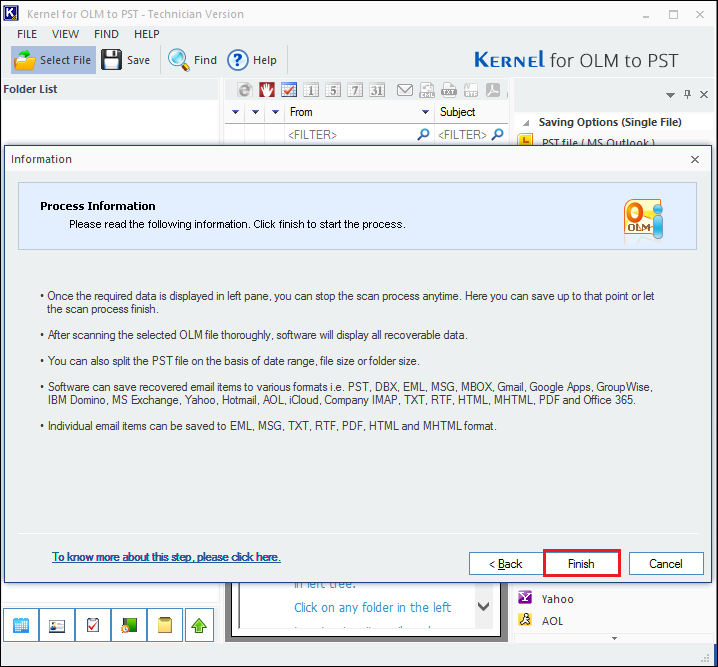Close the Information dialog with X
The height and width of the screenshot is (667, 718).
(x=695, y=159)
